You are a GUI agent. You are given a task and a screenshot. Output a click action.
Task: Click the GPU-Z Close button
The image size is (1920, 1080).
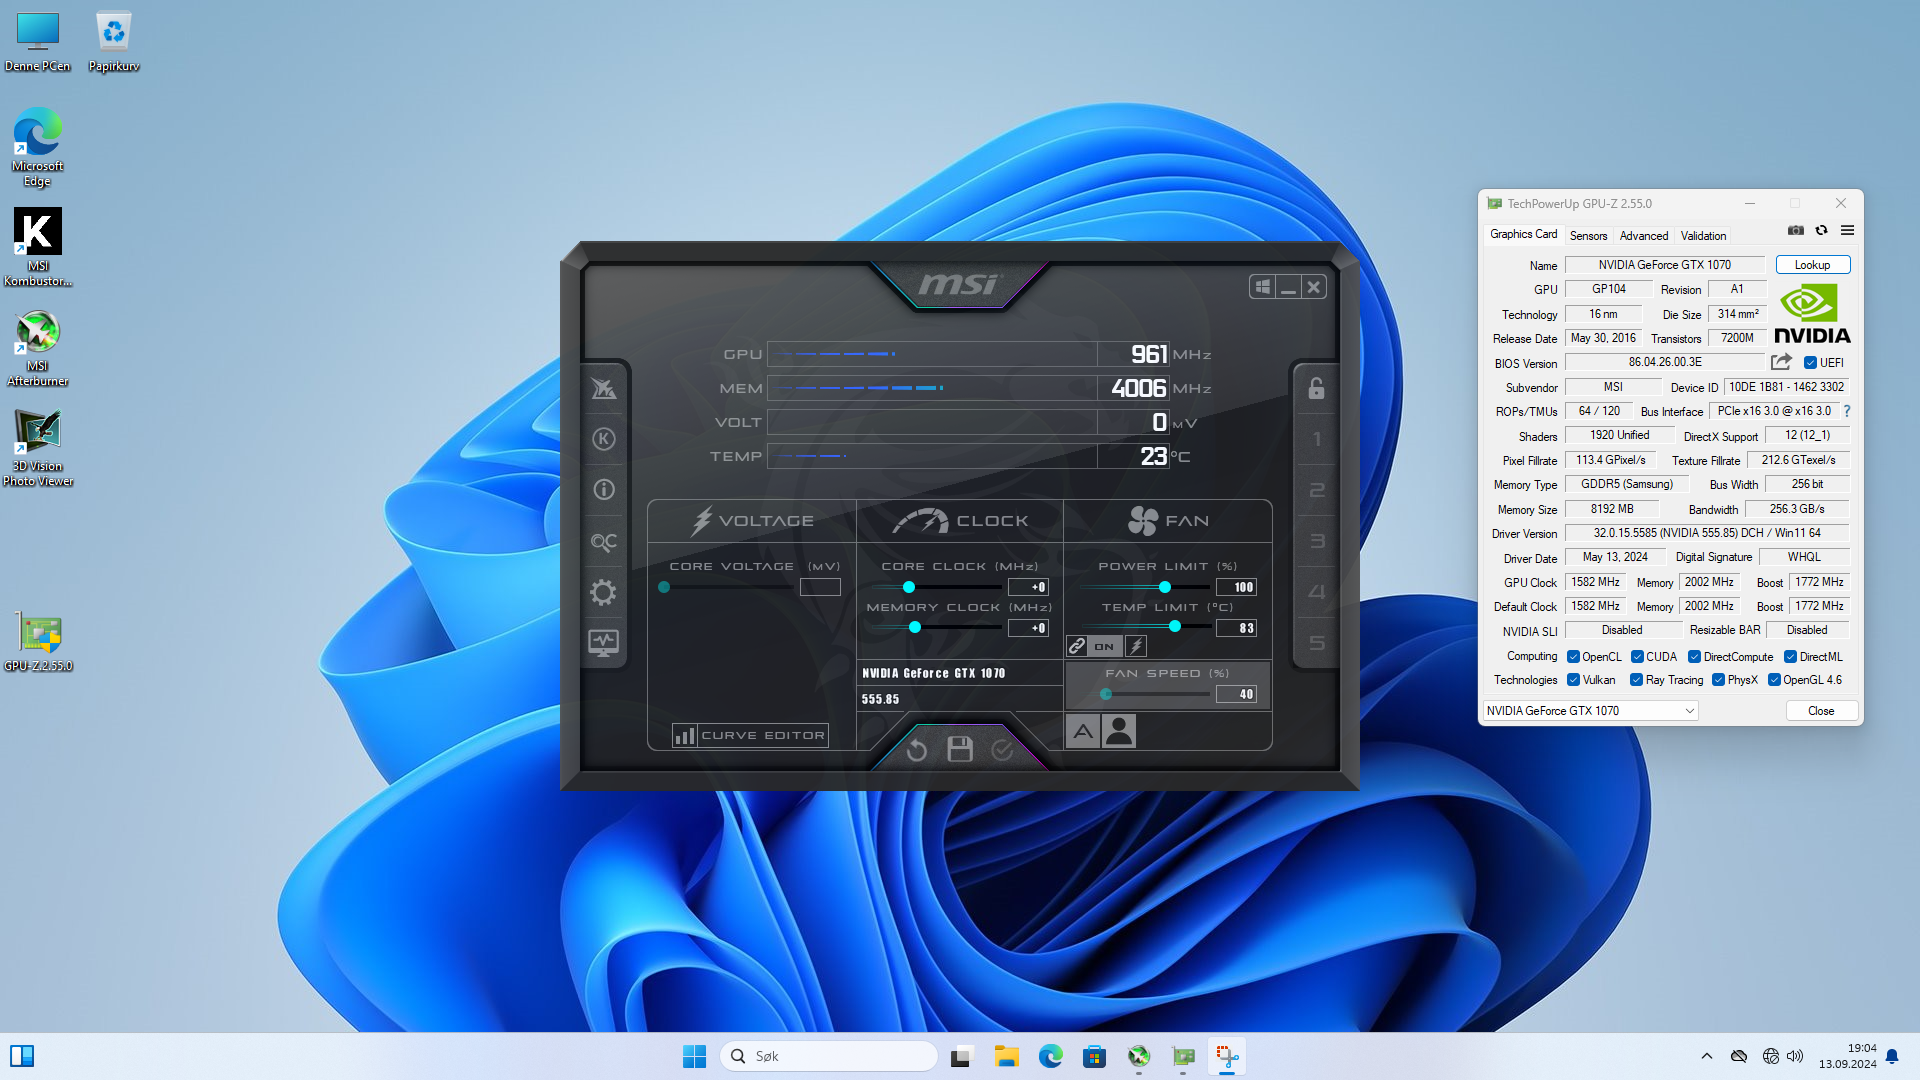(x=1821, y=711)
